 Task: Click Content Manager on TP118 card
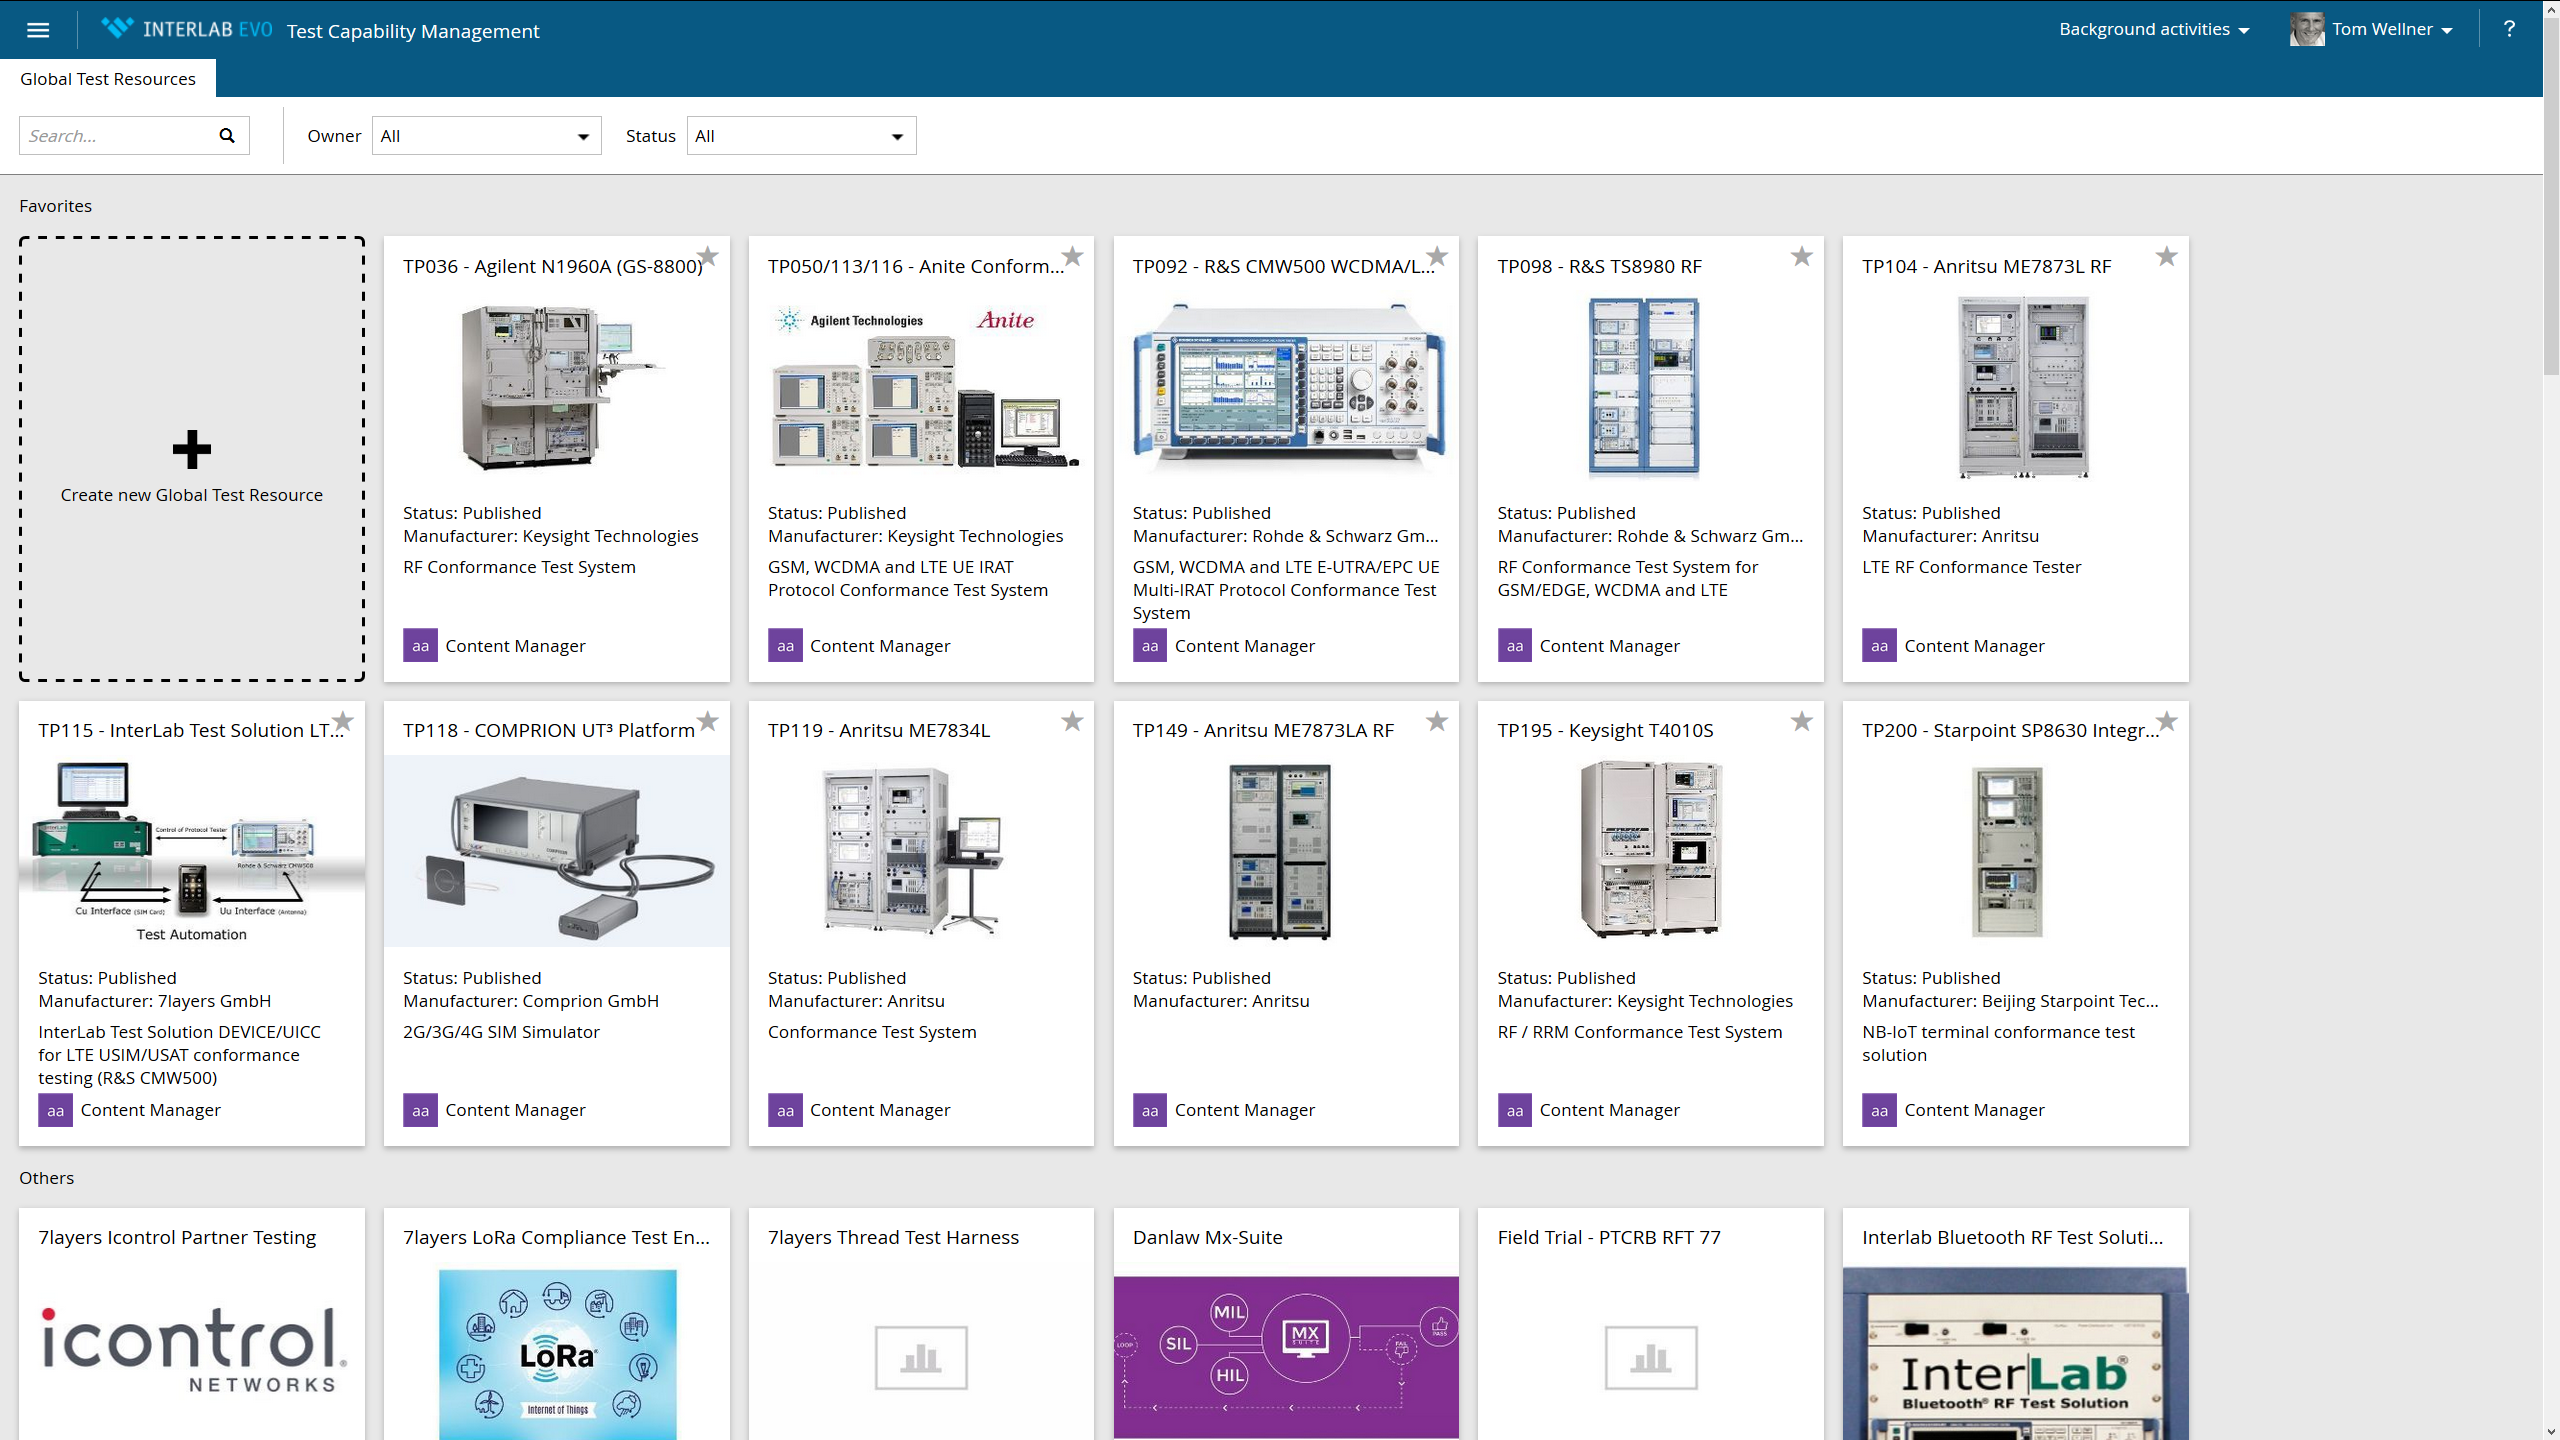click(515, 1110)
